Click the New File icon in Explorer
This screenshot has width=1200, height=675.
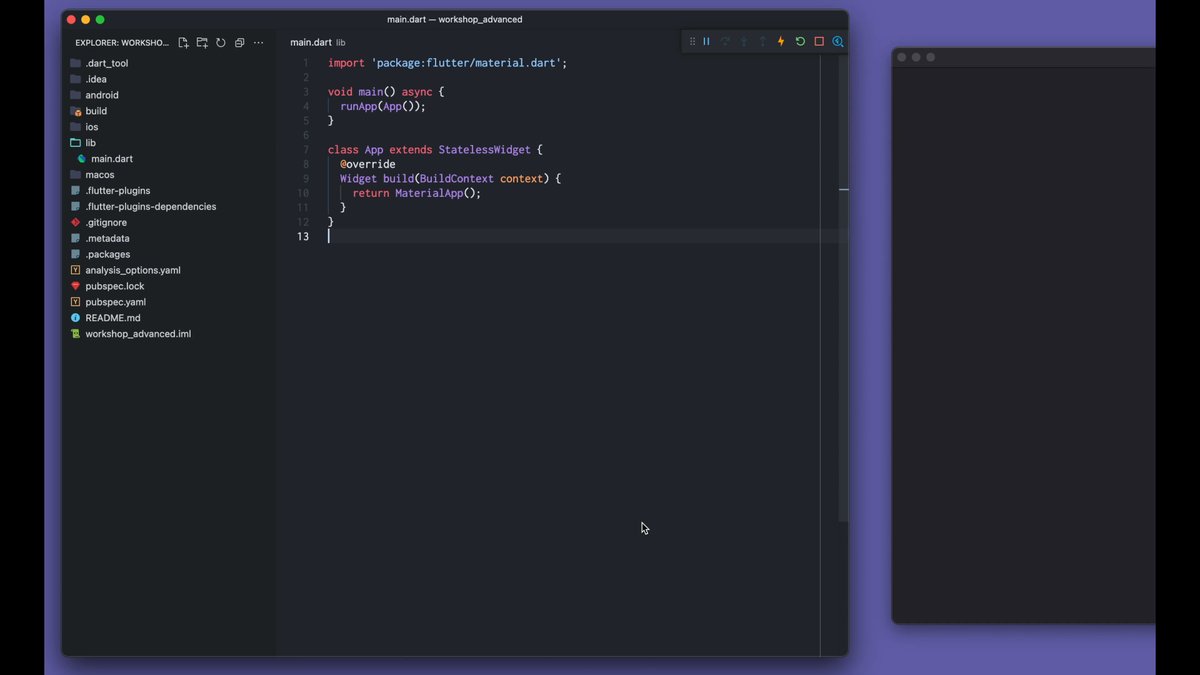[x=183, y=43]
